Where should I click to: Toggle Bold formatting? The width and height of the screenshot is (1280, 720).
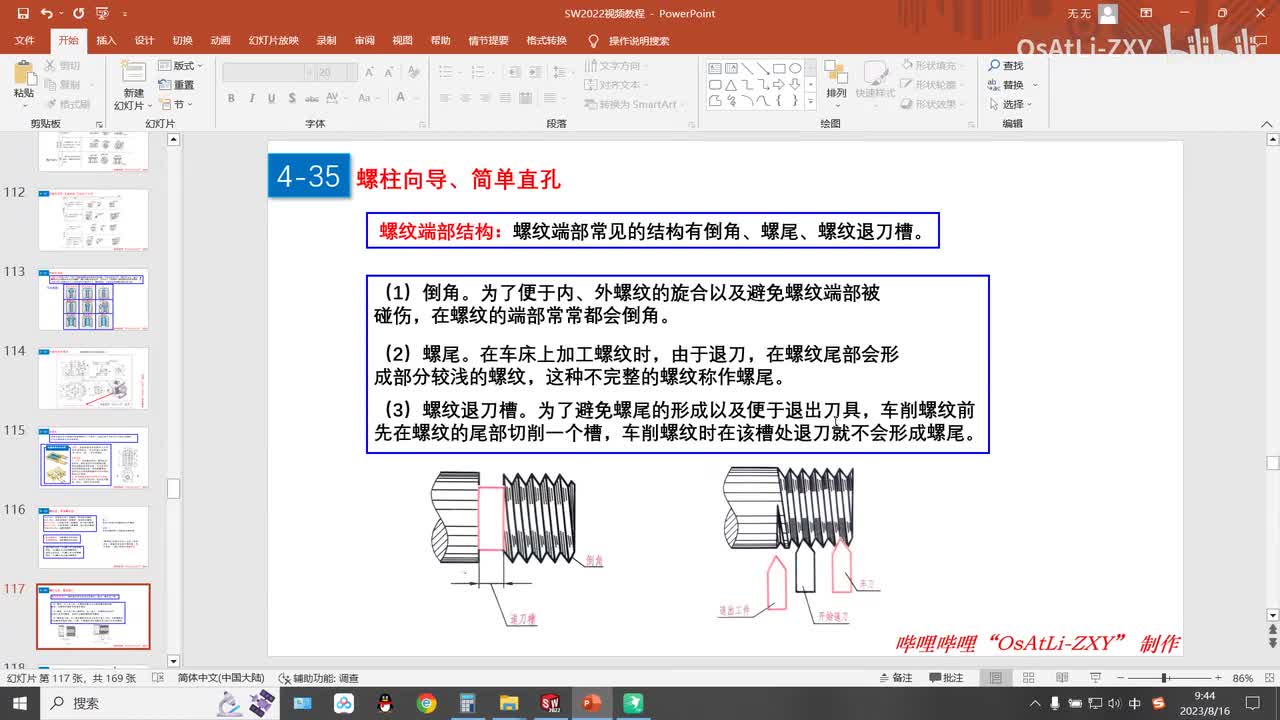pyautogui.click(x=231, y=98)
